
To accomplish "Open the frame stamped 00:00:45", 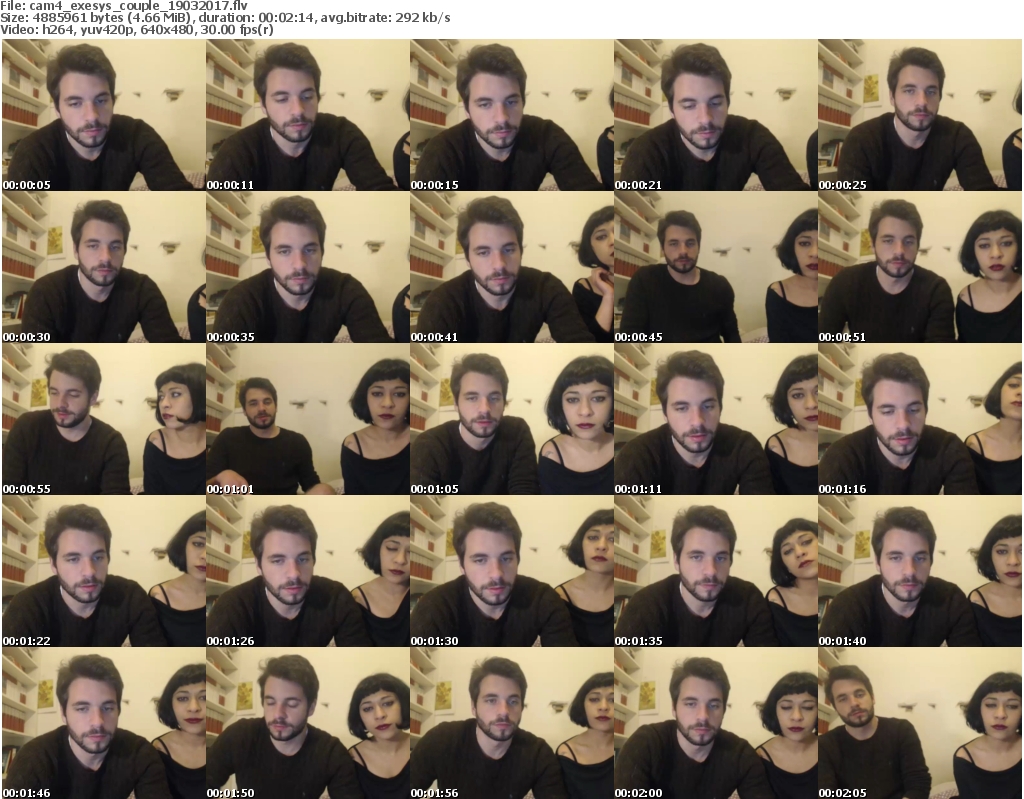I will [x=716, y=267].
